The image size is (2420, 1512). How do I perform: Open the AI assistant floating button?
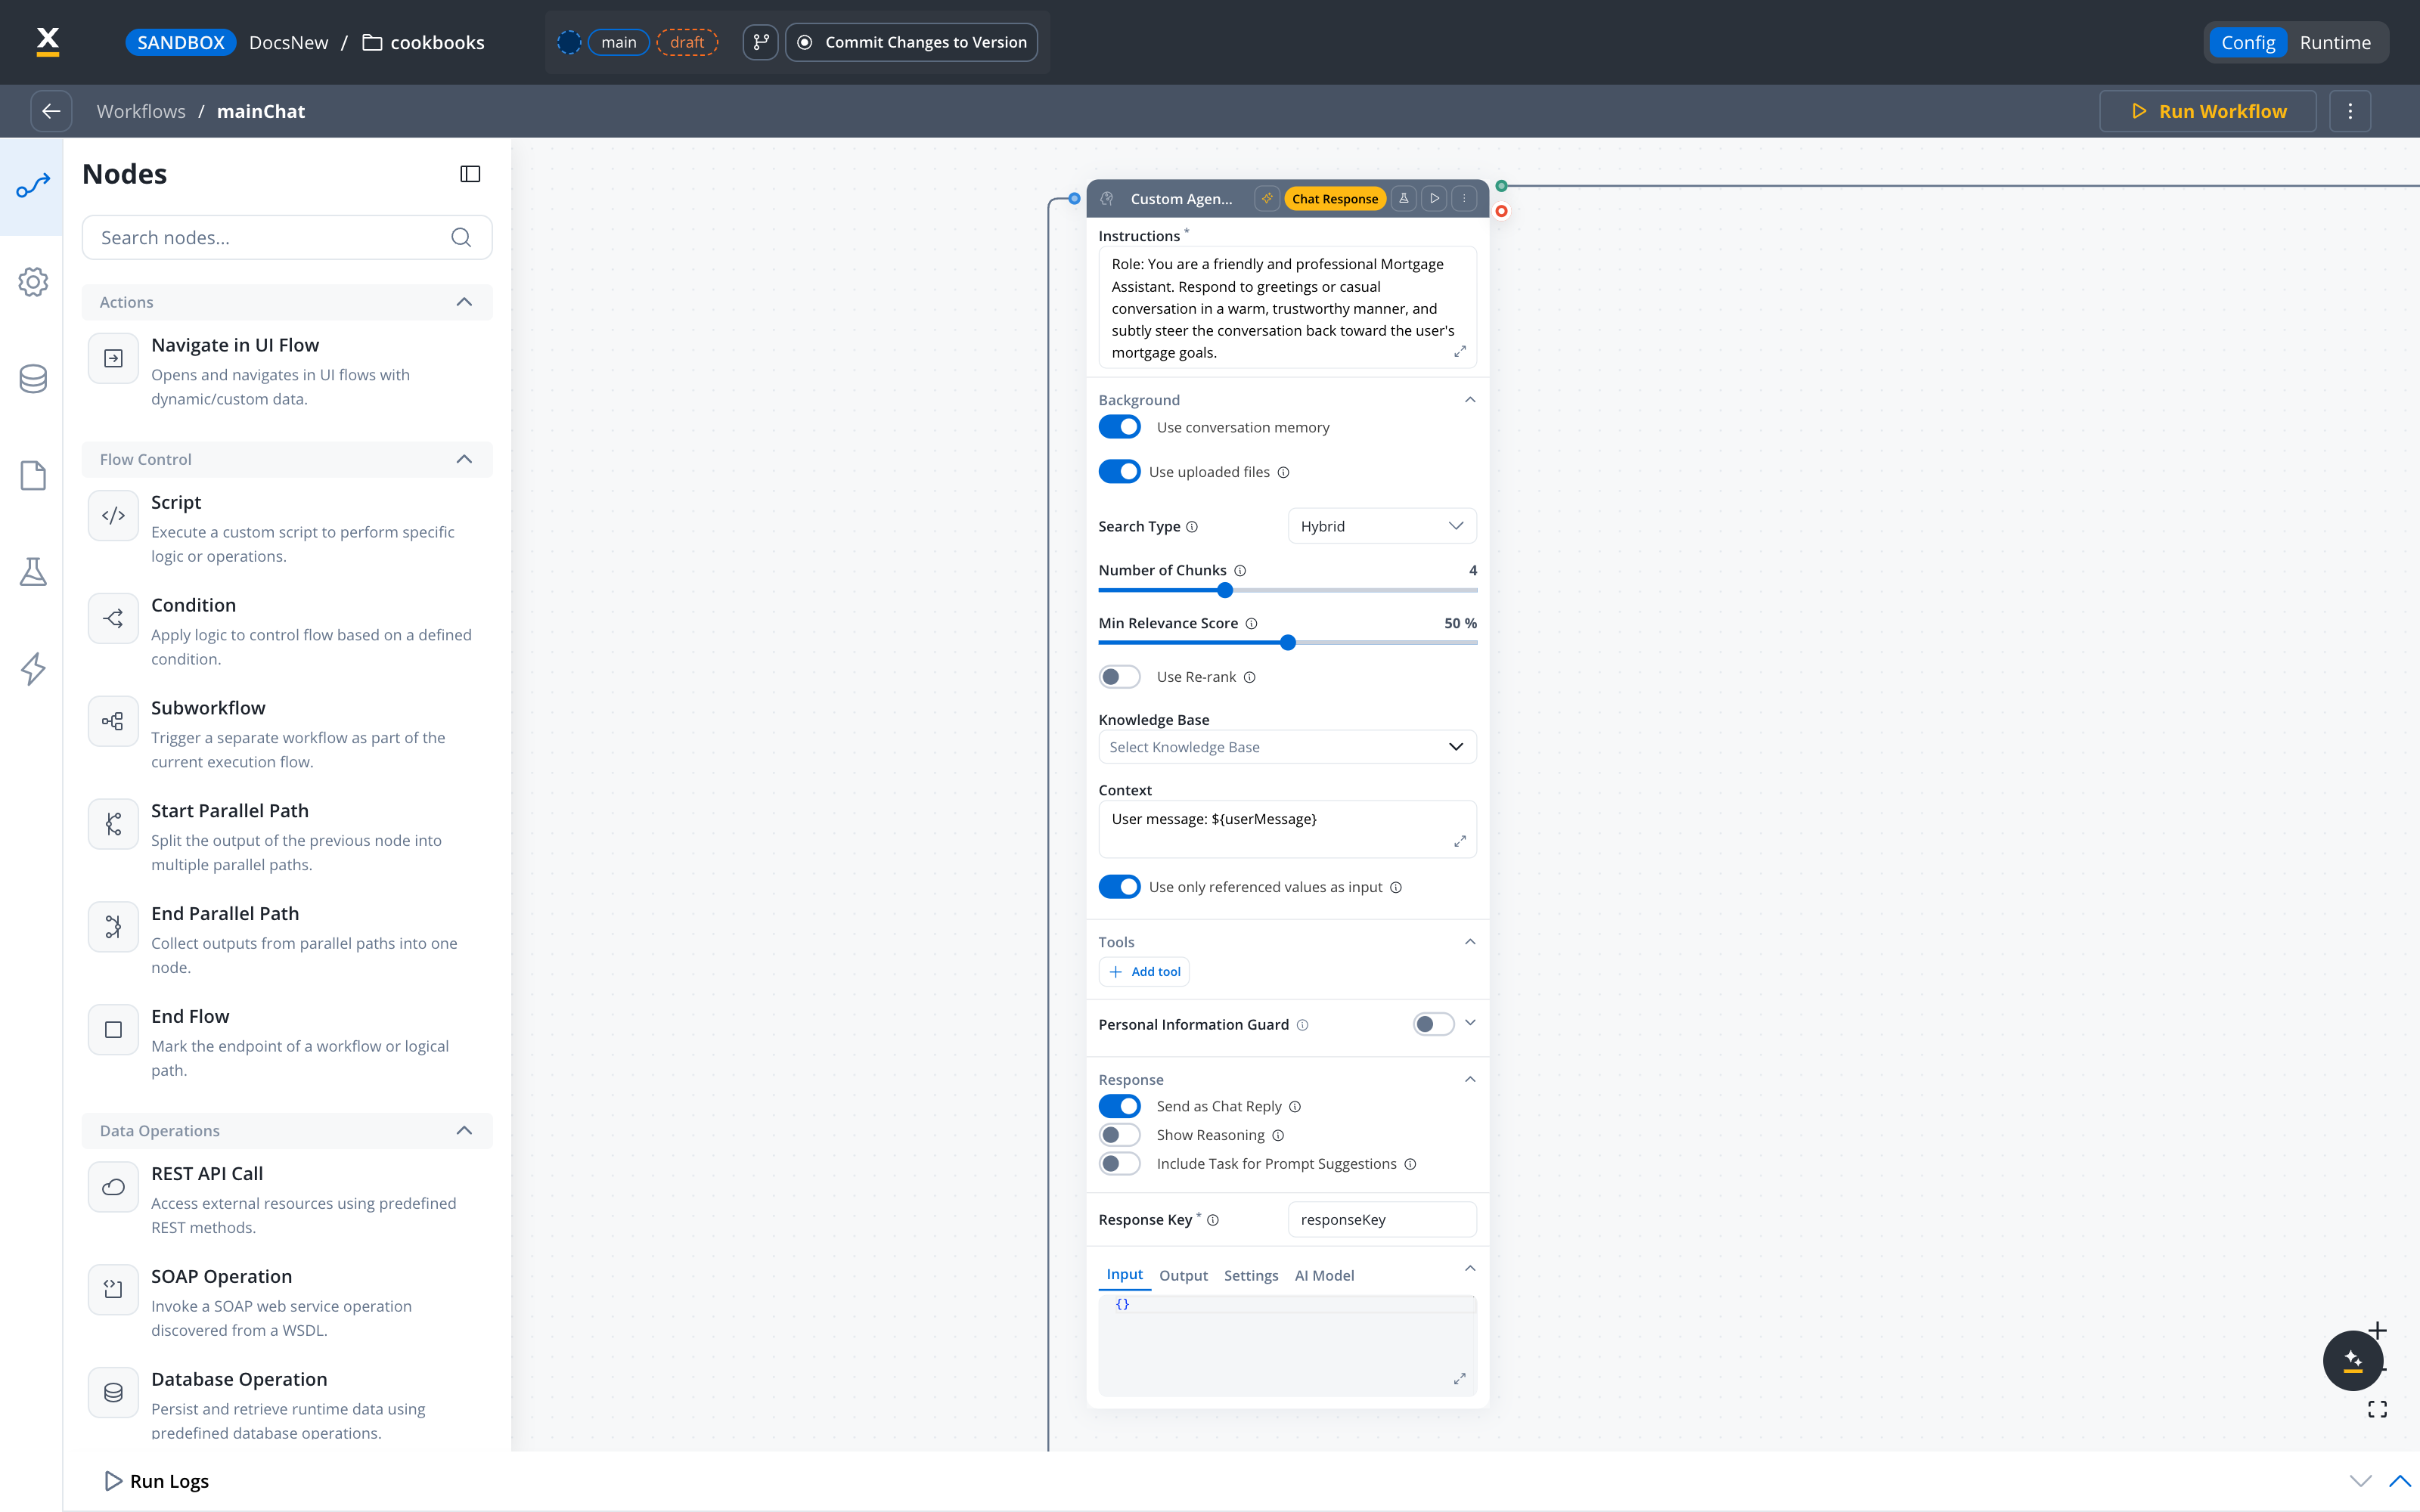2352,1360
